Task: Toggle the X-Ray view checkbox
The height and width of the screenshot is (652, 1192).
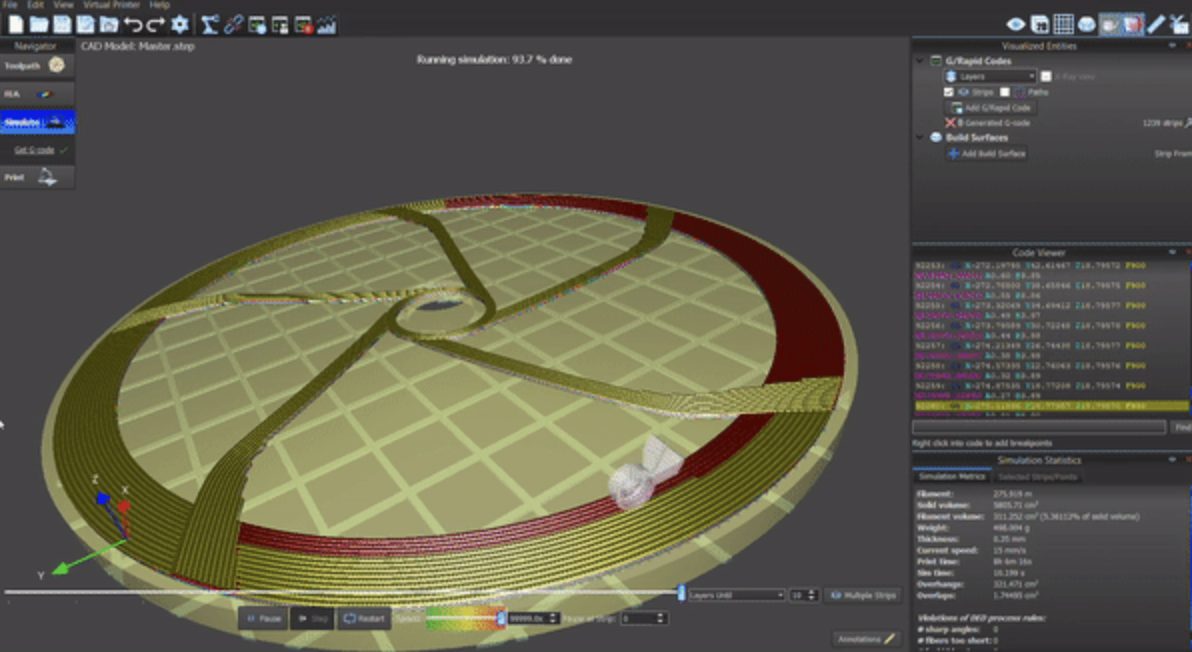Action: pos(1046,76)
